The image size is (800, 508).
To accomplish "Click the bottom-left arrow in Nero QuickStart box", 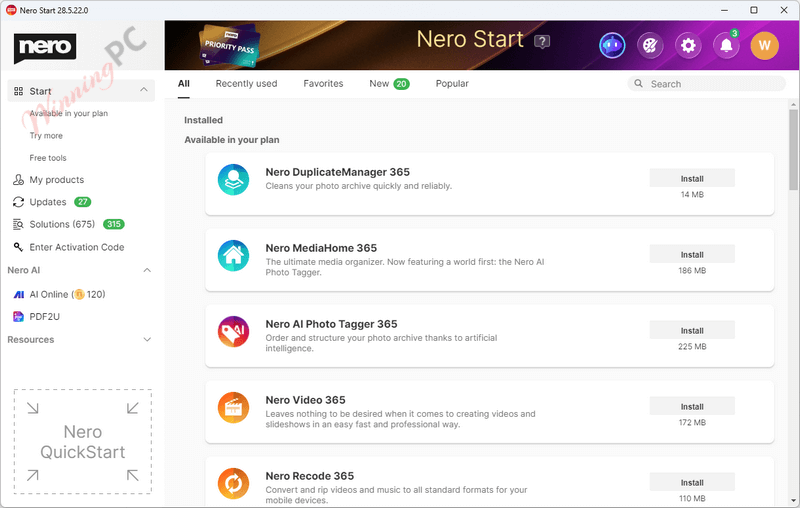I will [x=33, y=475].
